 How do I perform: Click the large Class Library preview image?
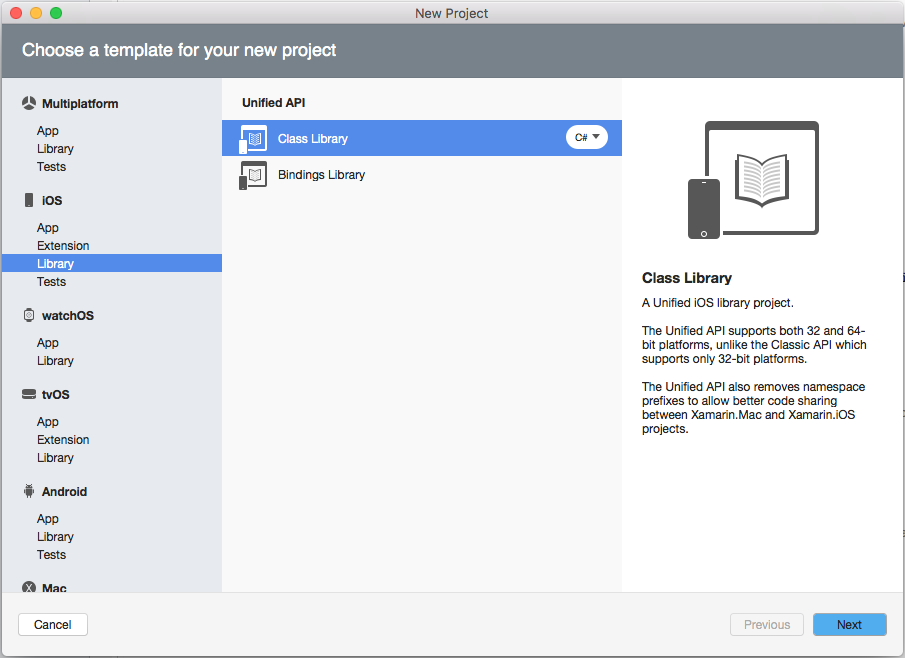click(753, 180)
